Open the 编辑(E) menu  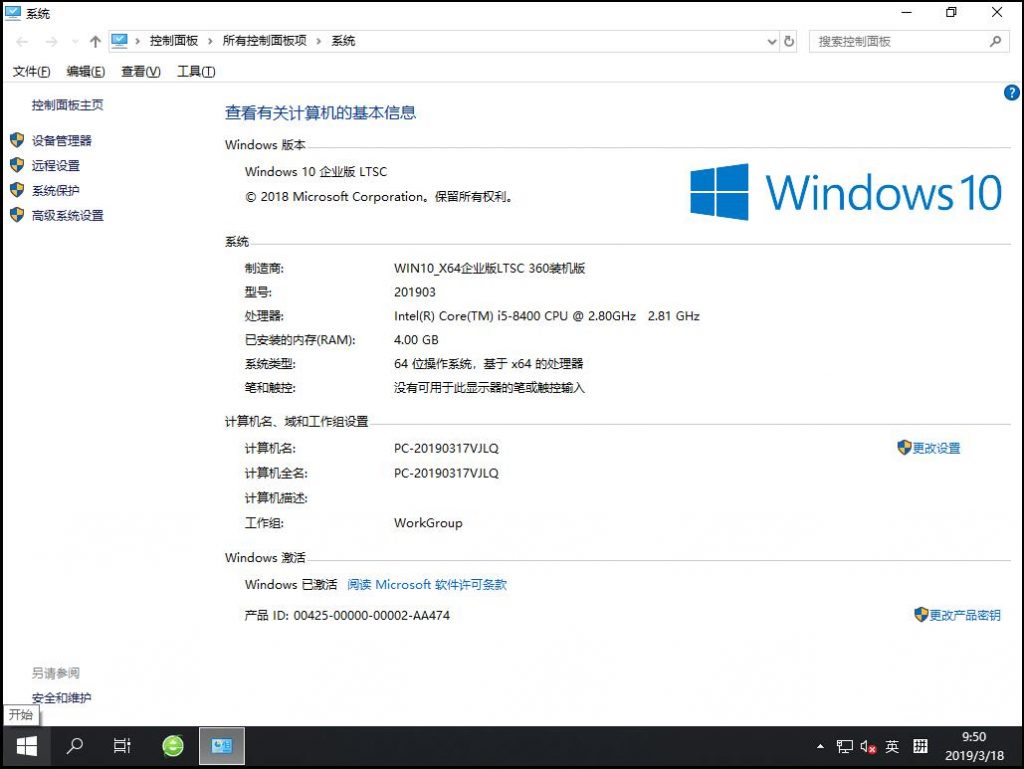[x=86, y=72]
